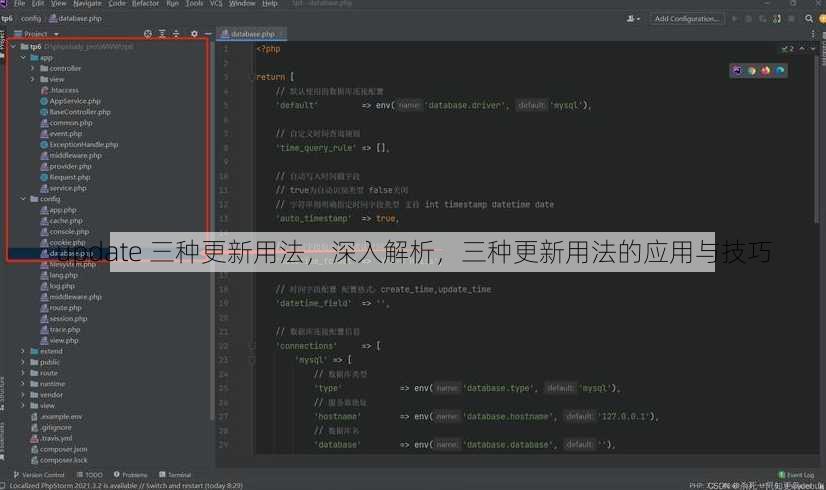Image resolution: width=826 pixels, height=490 pixels.
Task: Open the Project view selector dropdown
Action: (37, 34)
